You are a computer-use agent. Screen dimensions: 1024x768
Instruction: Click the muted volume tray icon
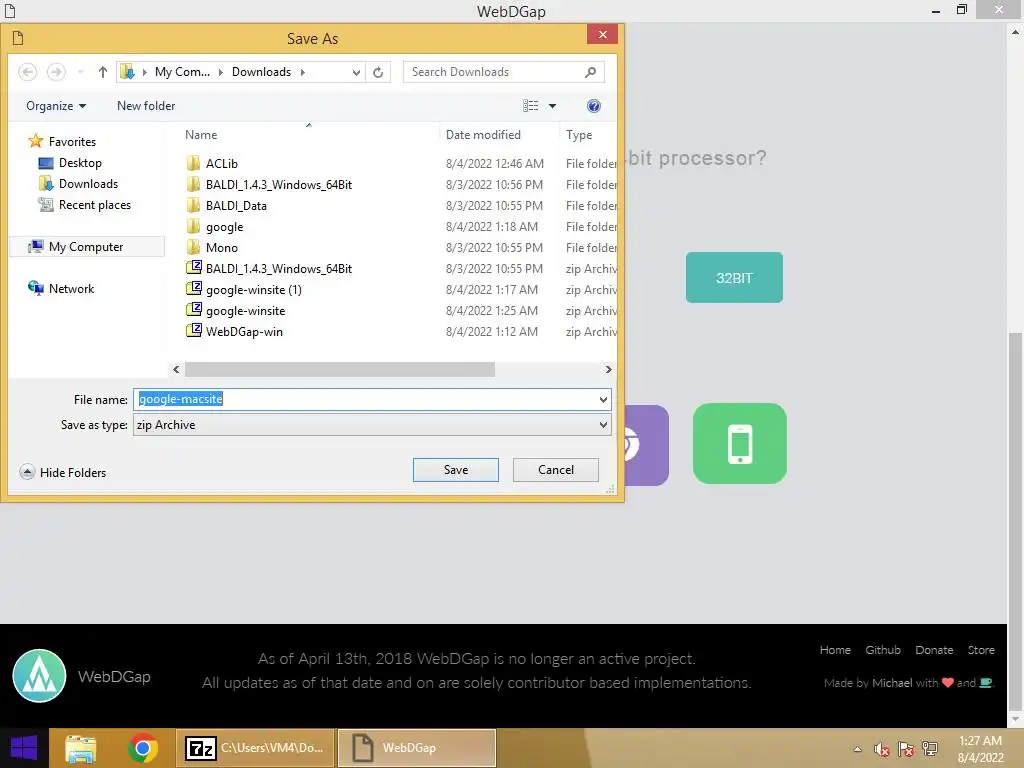882,749
